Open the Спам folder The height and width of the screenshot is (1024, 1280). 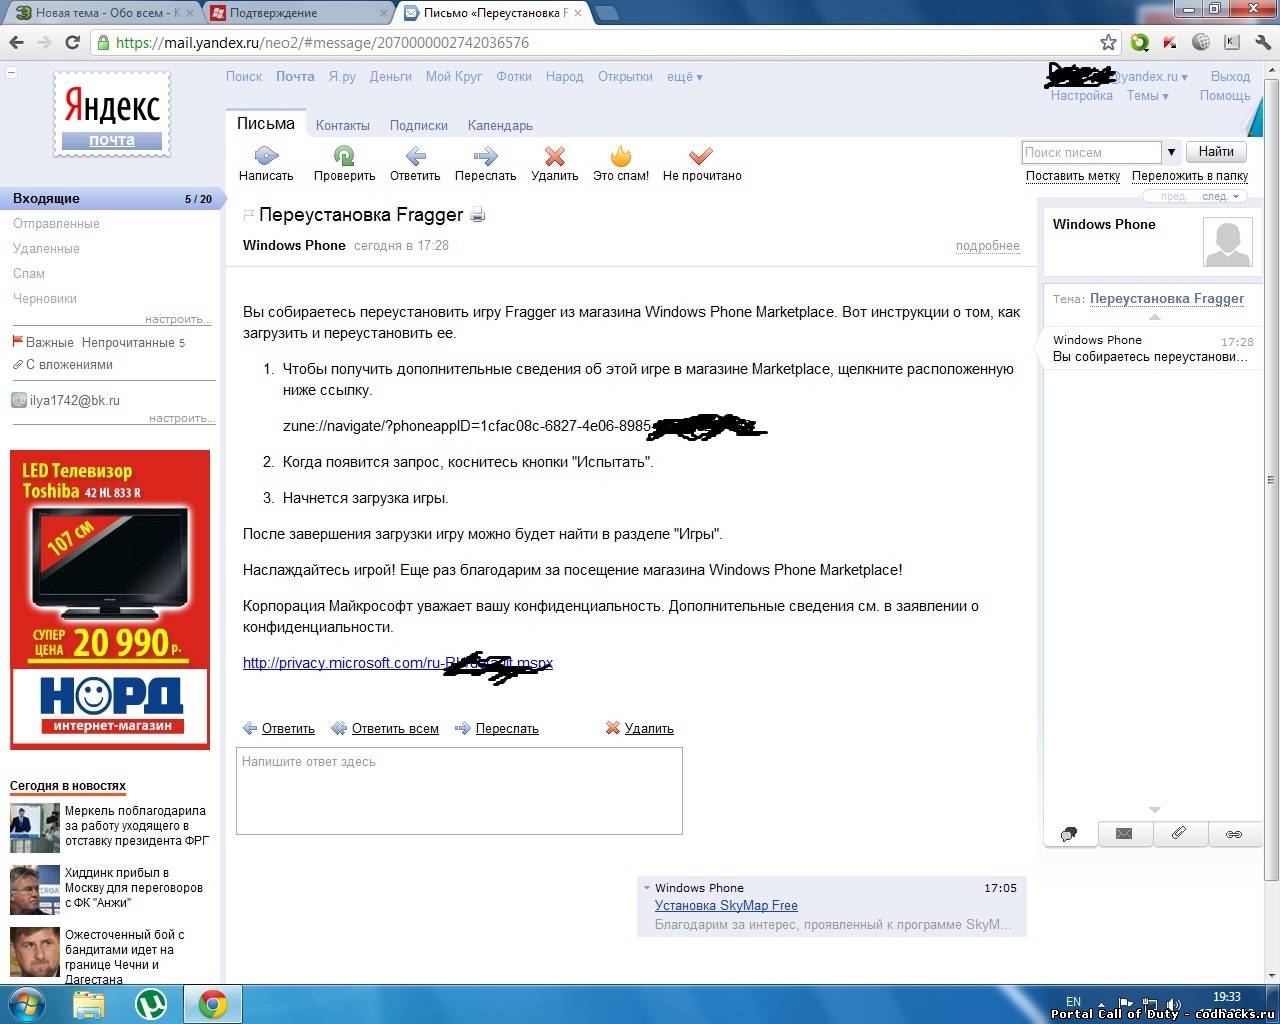click(29, 273)
